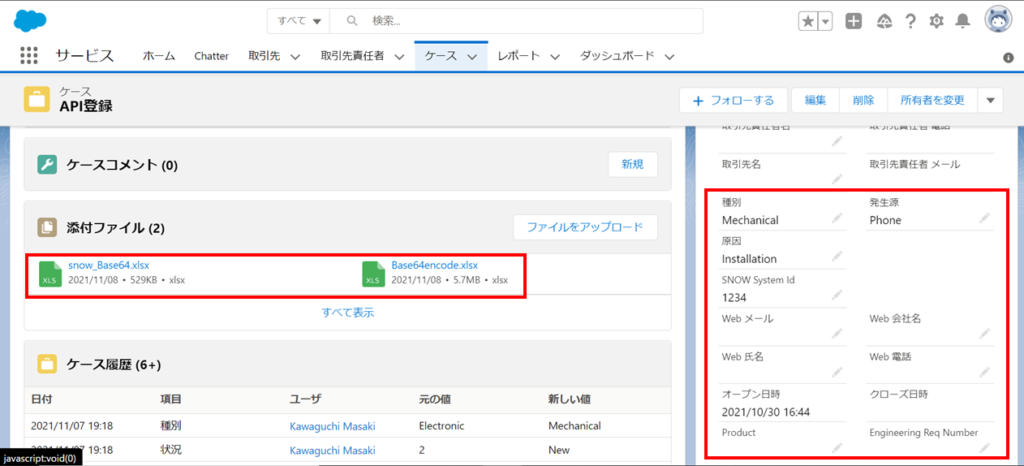
Task: Click the Favorites star icon
Action: click(x=808, y=21)
